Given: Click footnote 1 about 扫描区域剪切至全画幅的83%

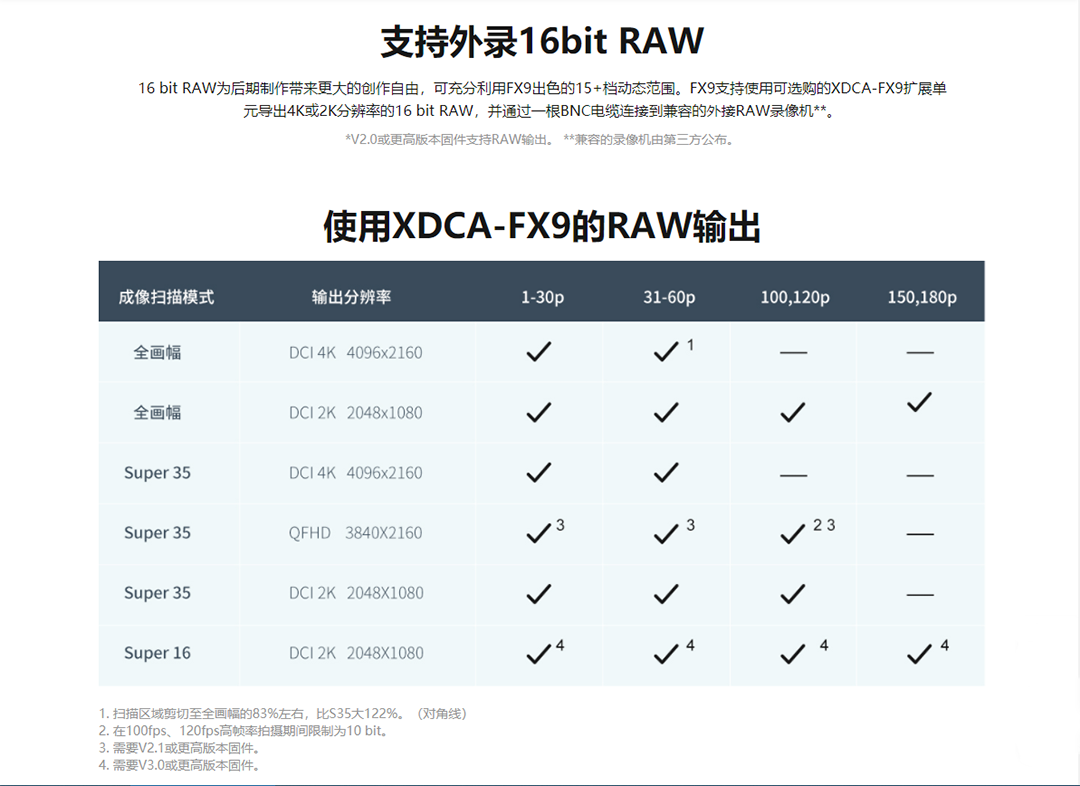Looking at the screenshot, I should tap(283, 714).
